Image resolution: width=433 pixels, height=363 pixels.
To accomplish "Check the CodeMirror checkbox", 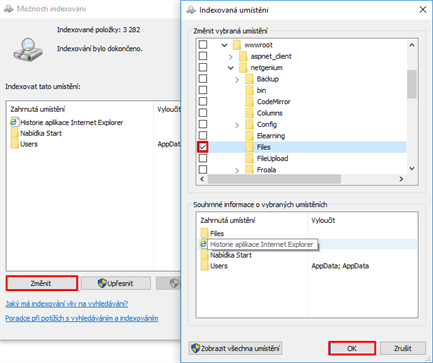I will coord(203,101).
